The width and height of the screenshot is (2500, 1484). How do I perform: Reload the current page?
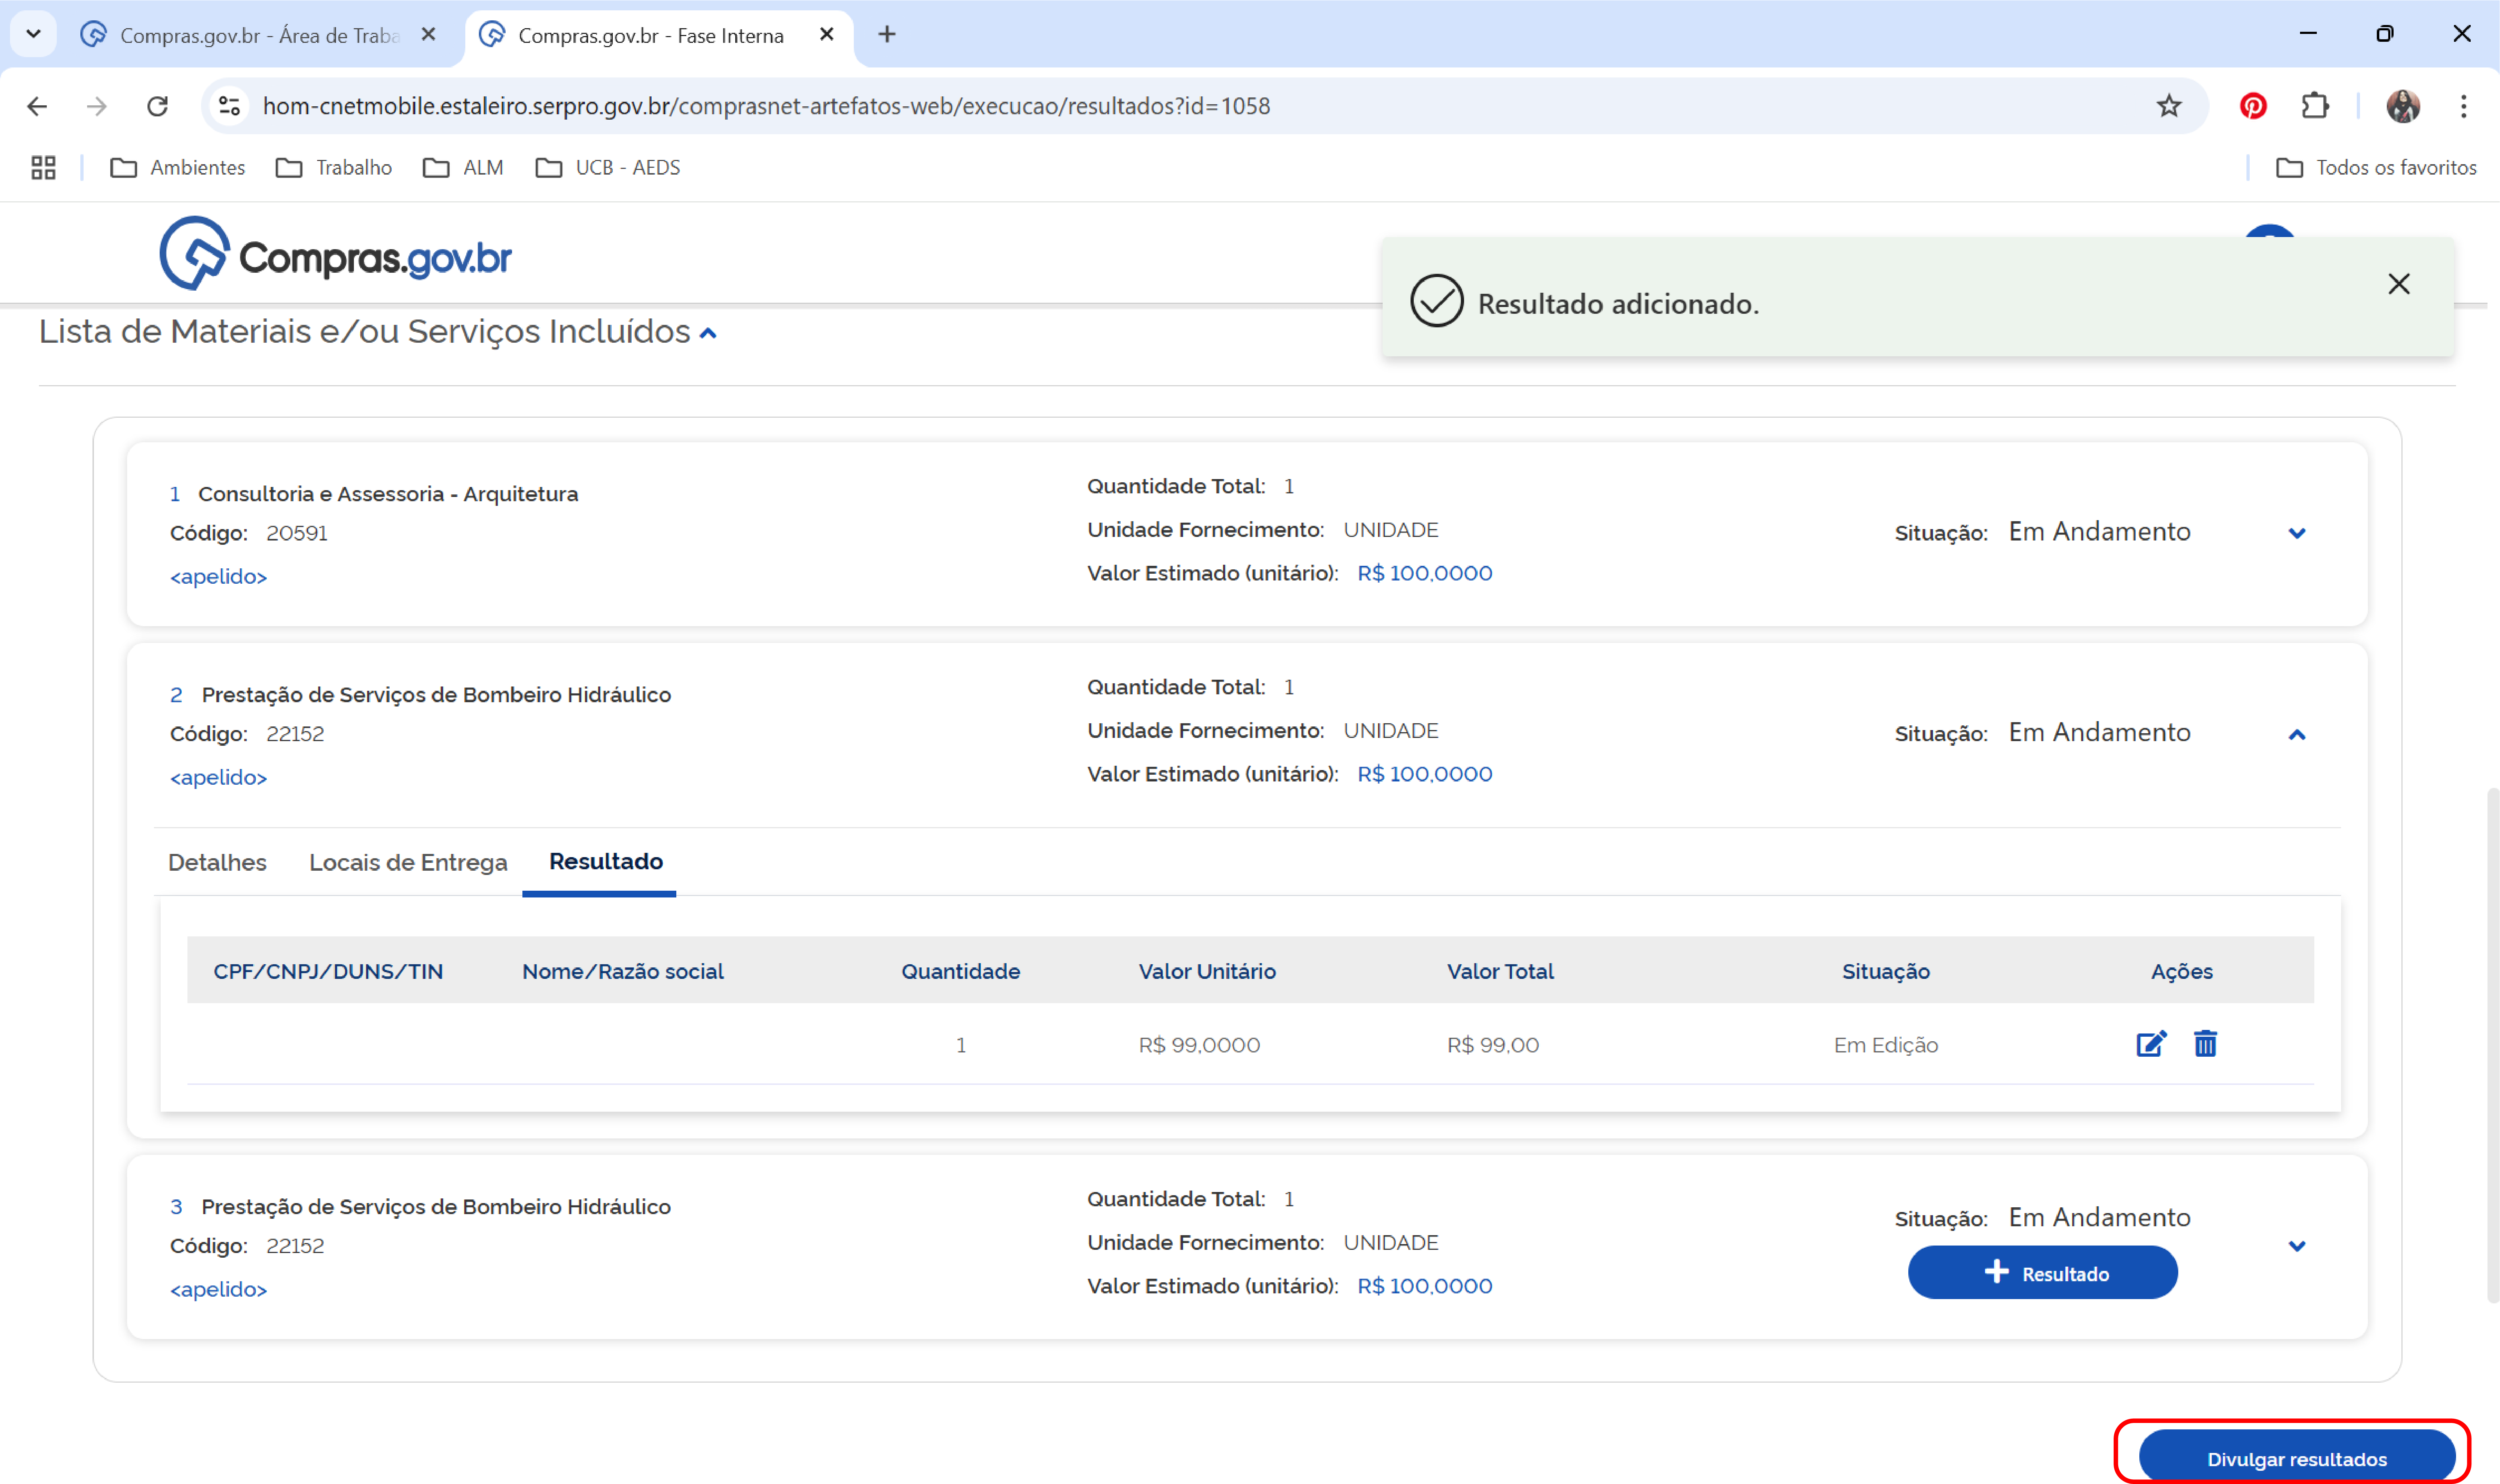tap(157, 106)
